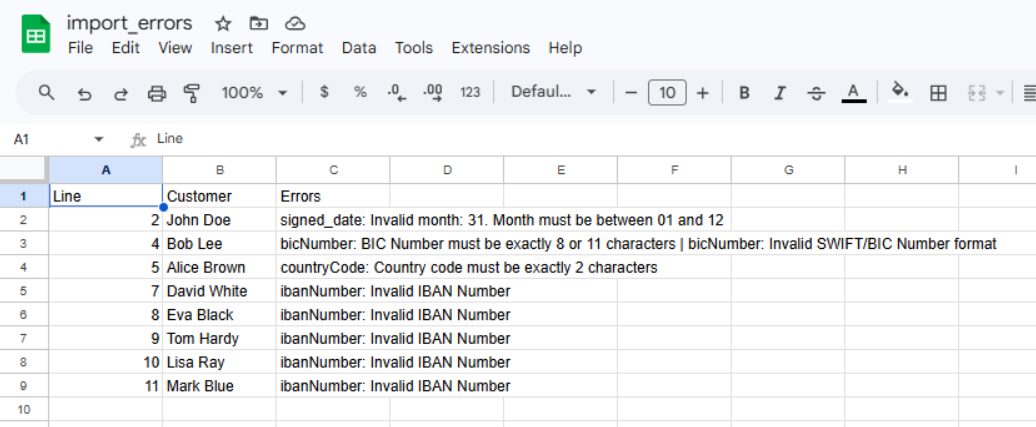Open the Data menu

click(359, 48)
